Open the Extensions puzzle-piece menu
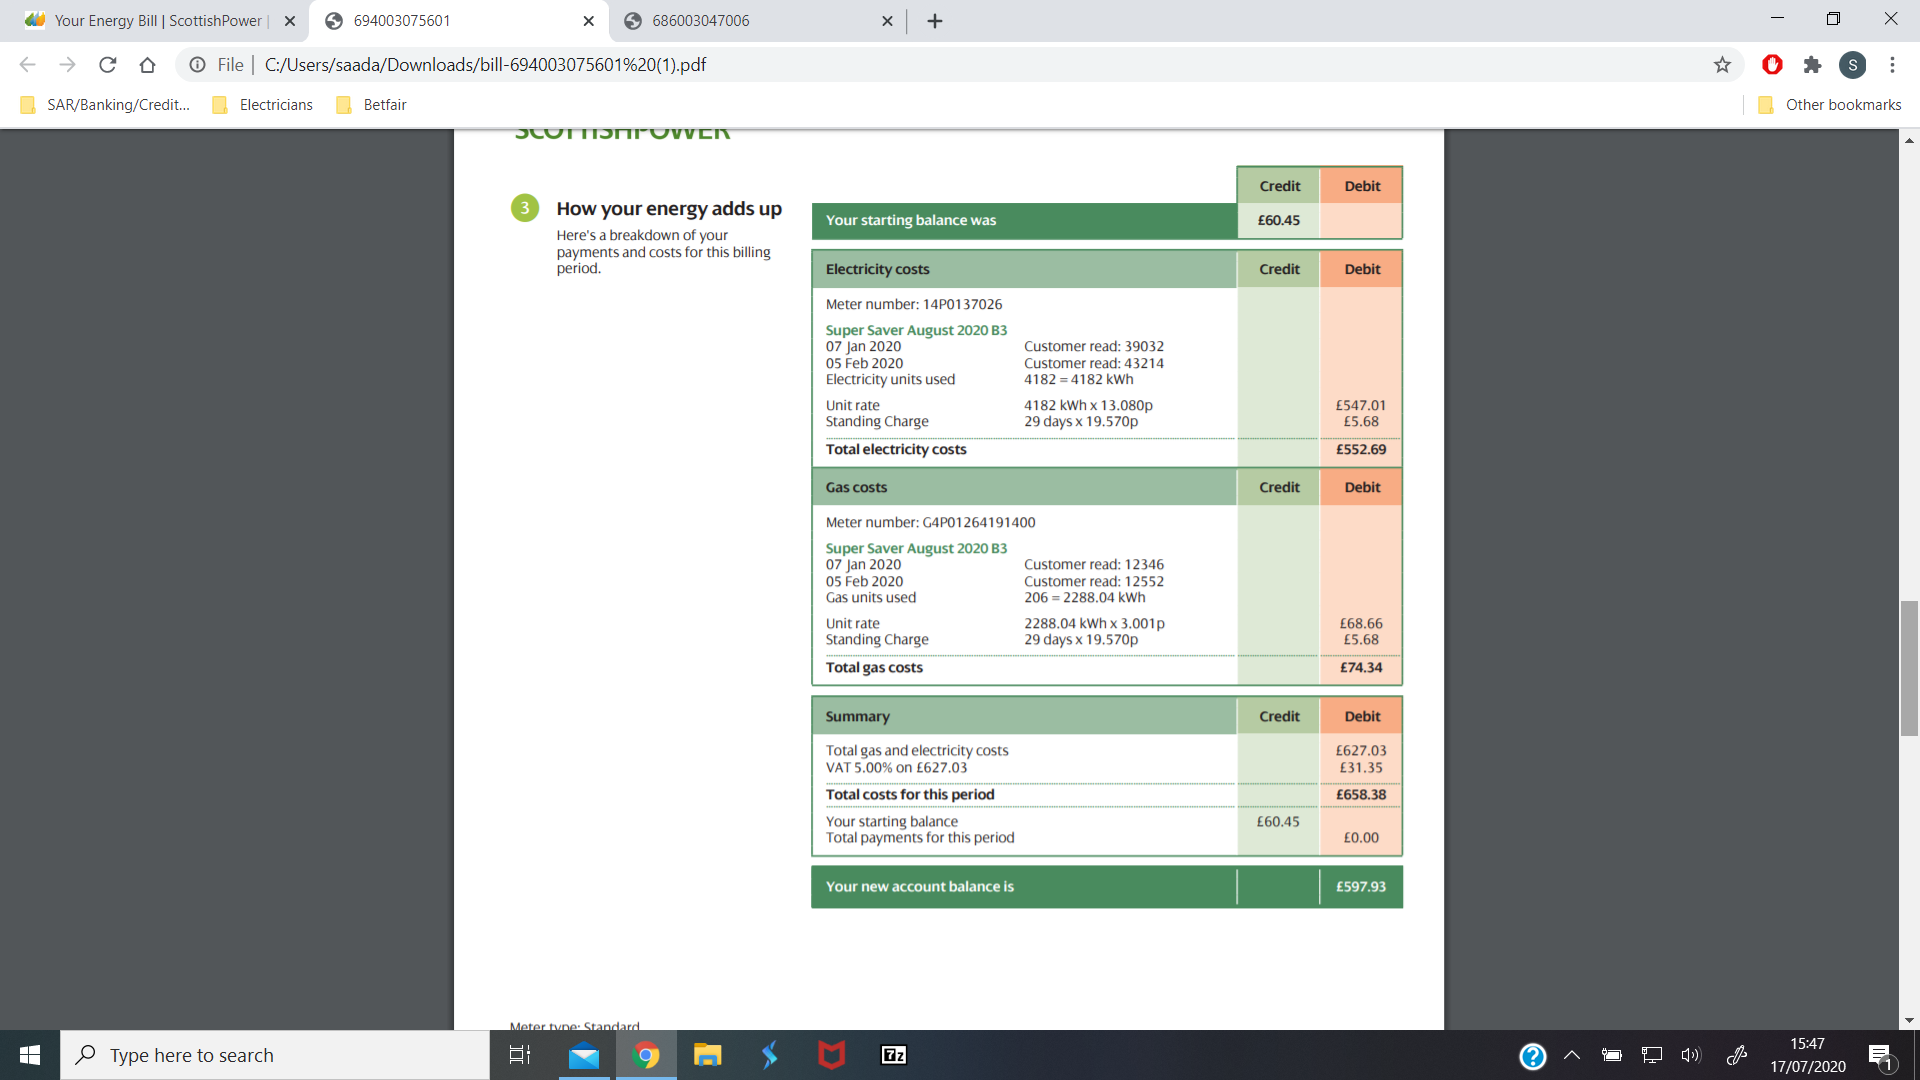 [x=1812, y=65]
